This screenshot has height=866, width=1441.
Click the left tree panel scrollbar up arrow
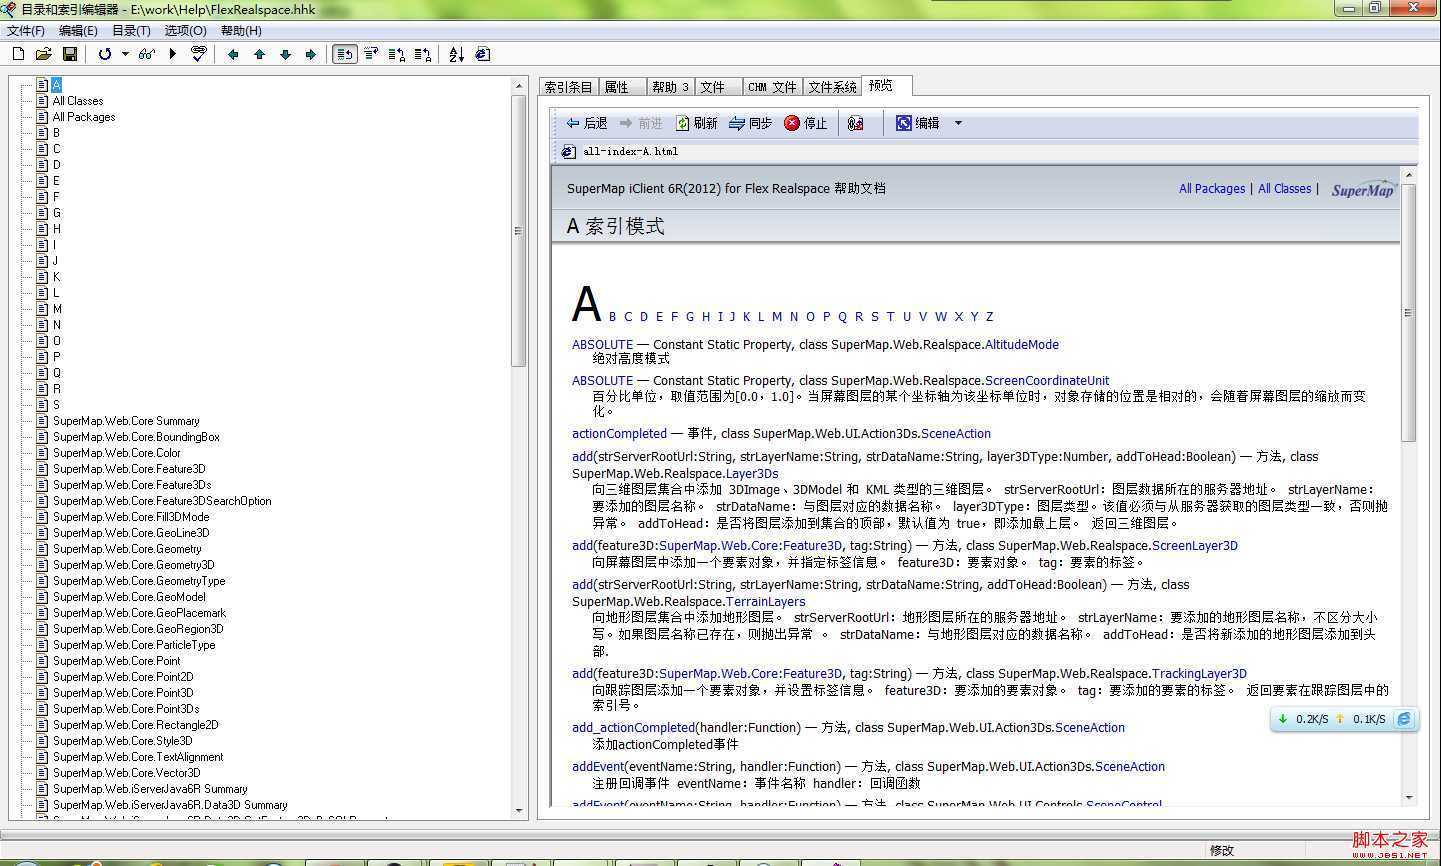(519, 86)
